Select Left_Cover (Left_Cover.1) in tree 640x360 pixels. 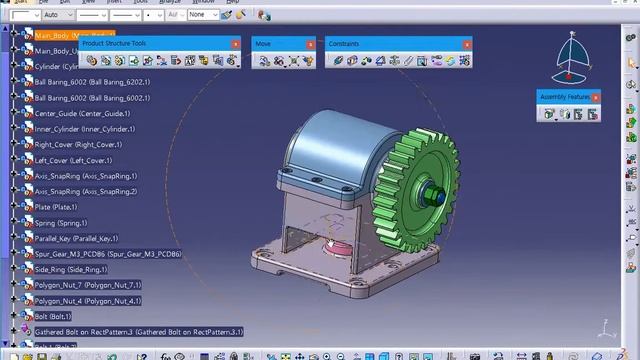pyautogui.click(x=73, y=160)
